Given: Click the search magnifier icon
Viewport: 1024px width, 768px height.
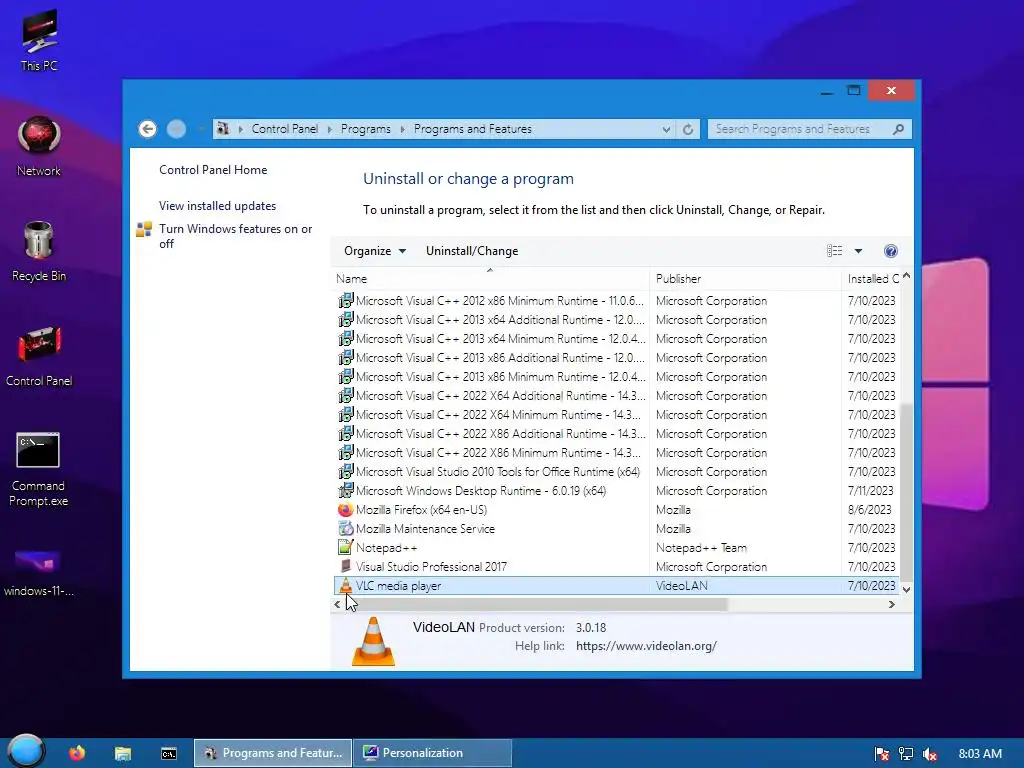Looking at the screenshot, I should pyautogui.click(x=899, y=129).
